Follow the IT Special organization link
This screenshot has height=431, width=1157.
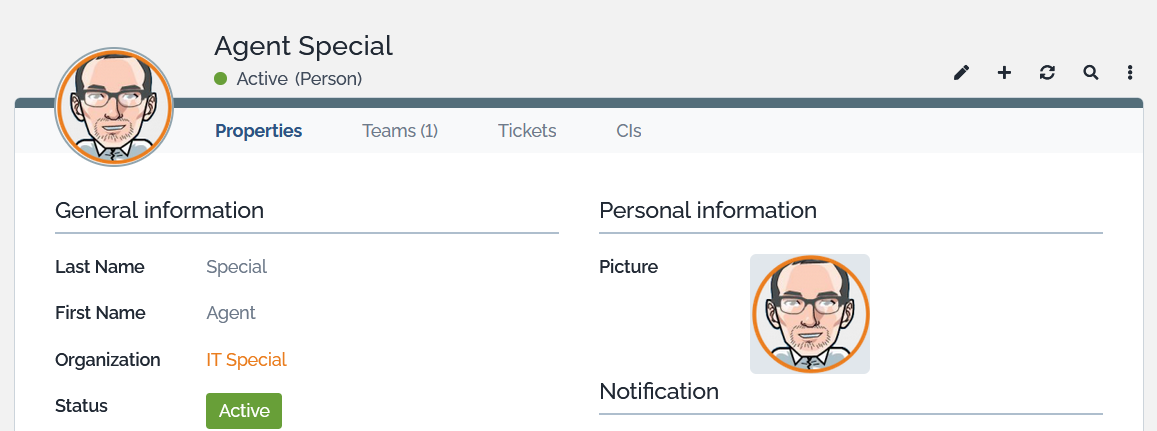pyautogui.click(x=246, y=360)
